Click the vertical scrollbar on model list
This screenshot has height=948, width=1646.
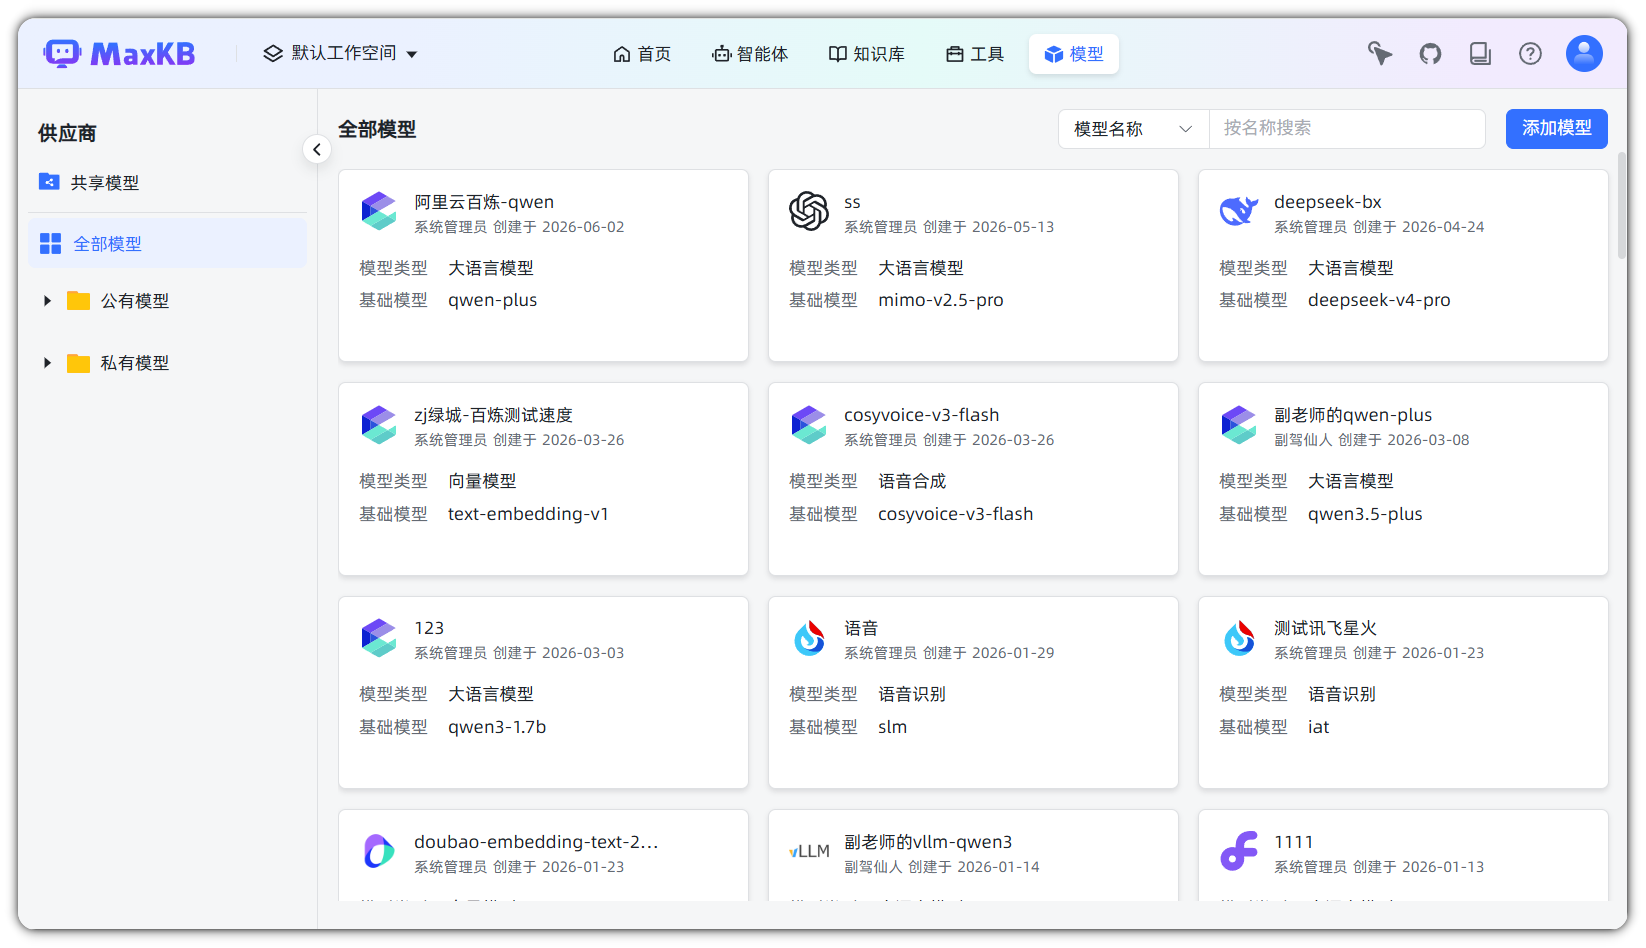point(1621,205)
